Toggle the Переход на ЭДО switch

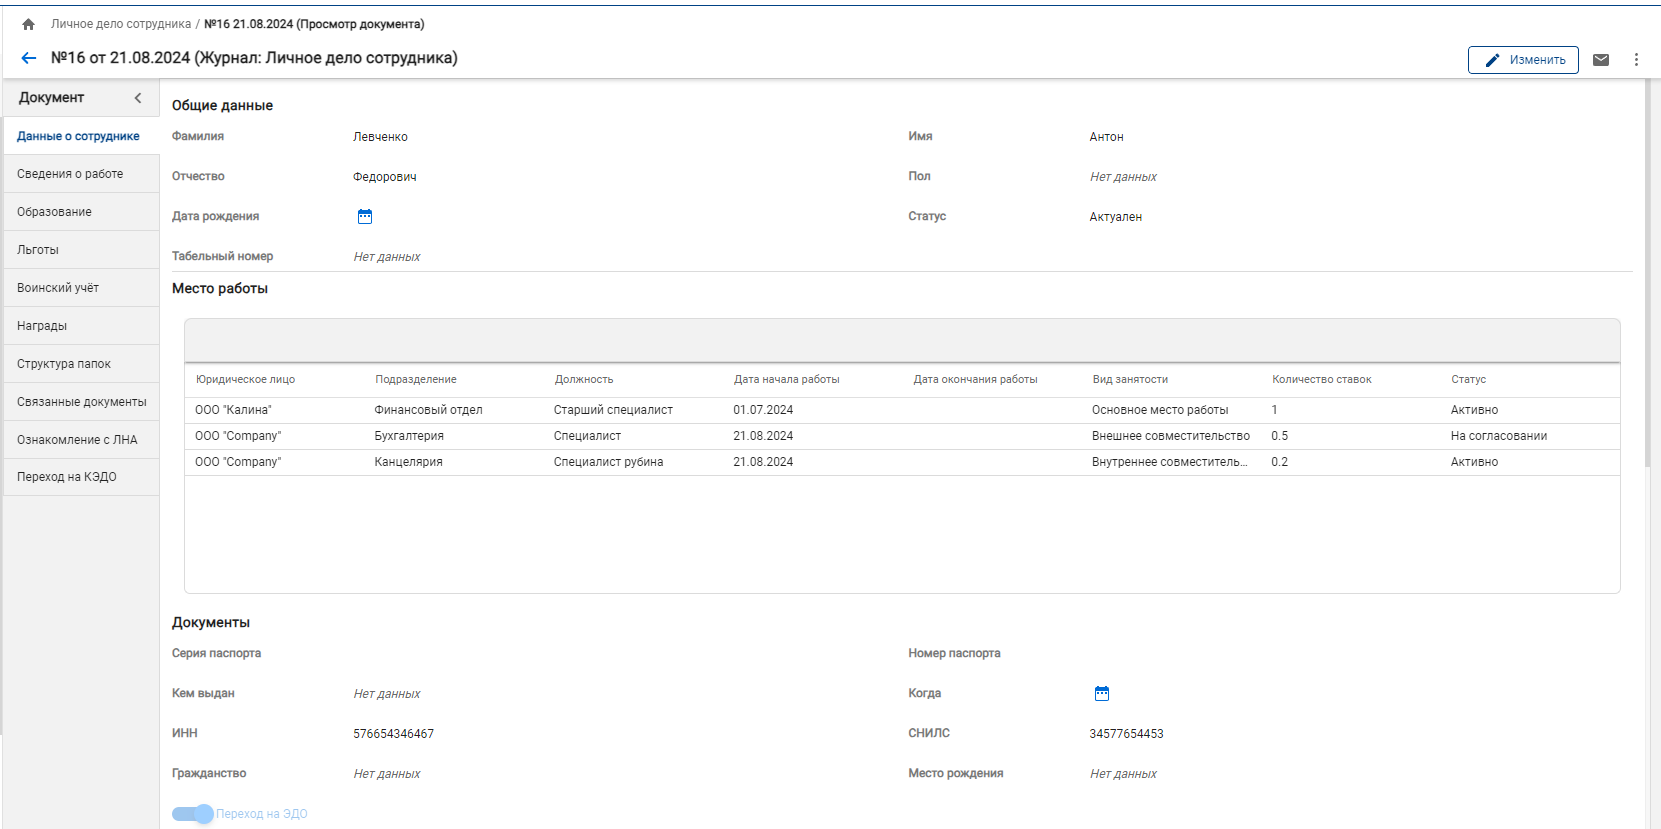193,814
